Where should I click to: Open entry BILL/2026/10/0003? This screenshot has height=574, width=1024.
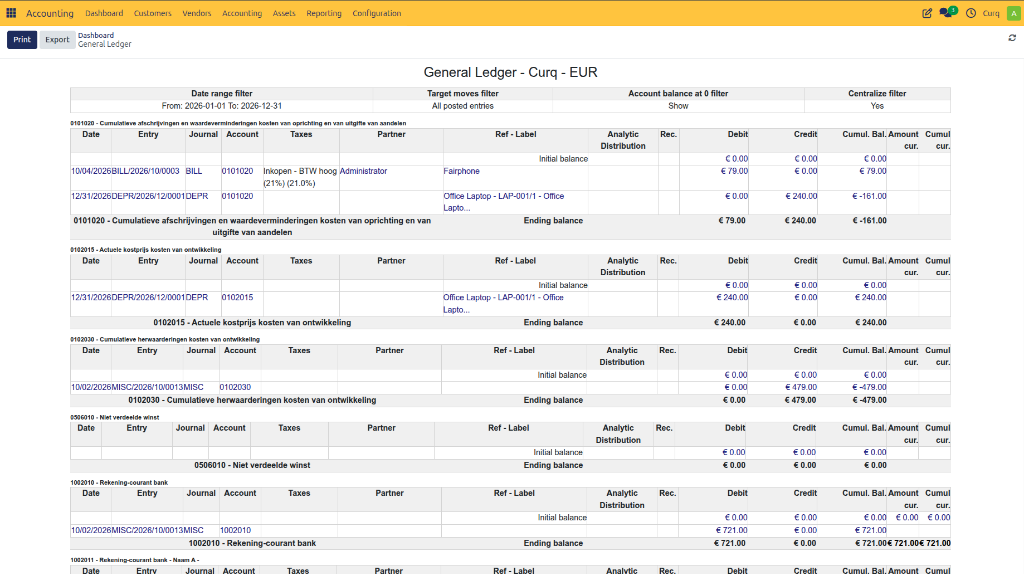146,171
